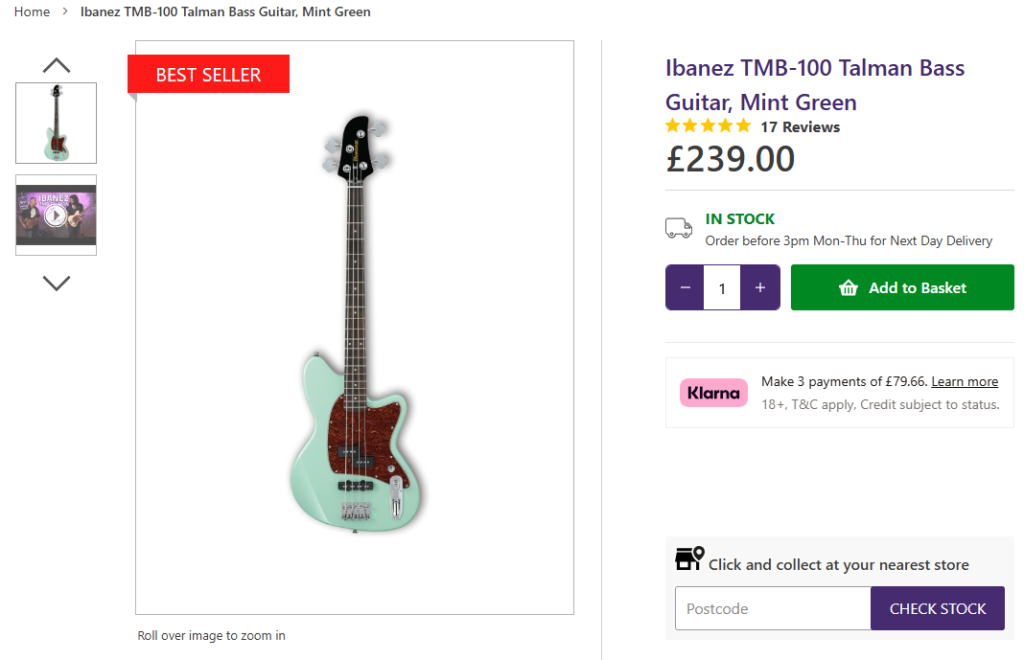Open the Klarna Learn more link
This screenshot has width=1024, height=660.
(x=963, y=381)
